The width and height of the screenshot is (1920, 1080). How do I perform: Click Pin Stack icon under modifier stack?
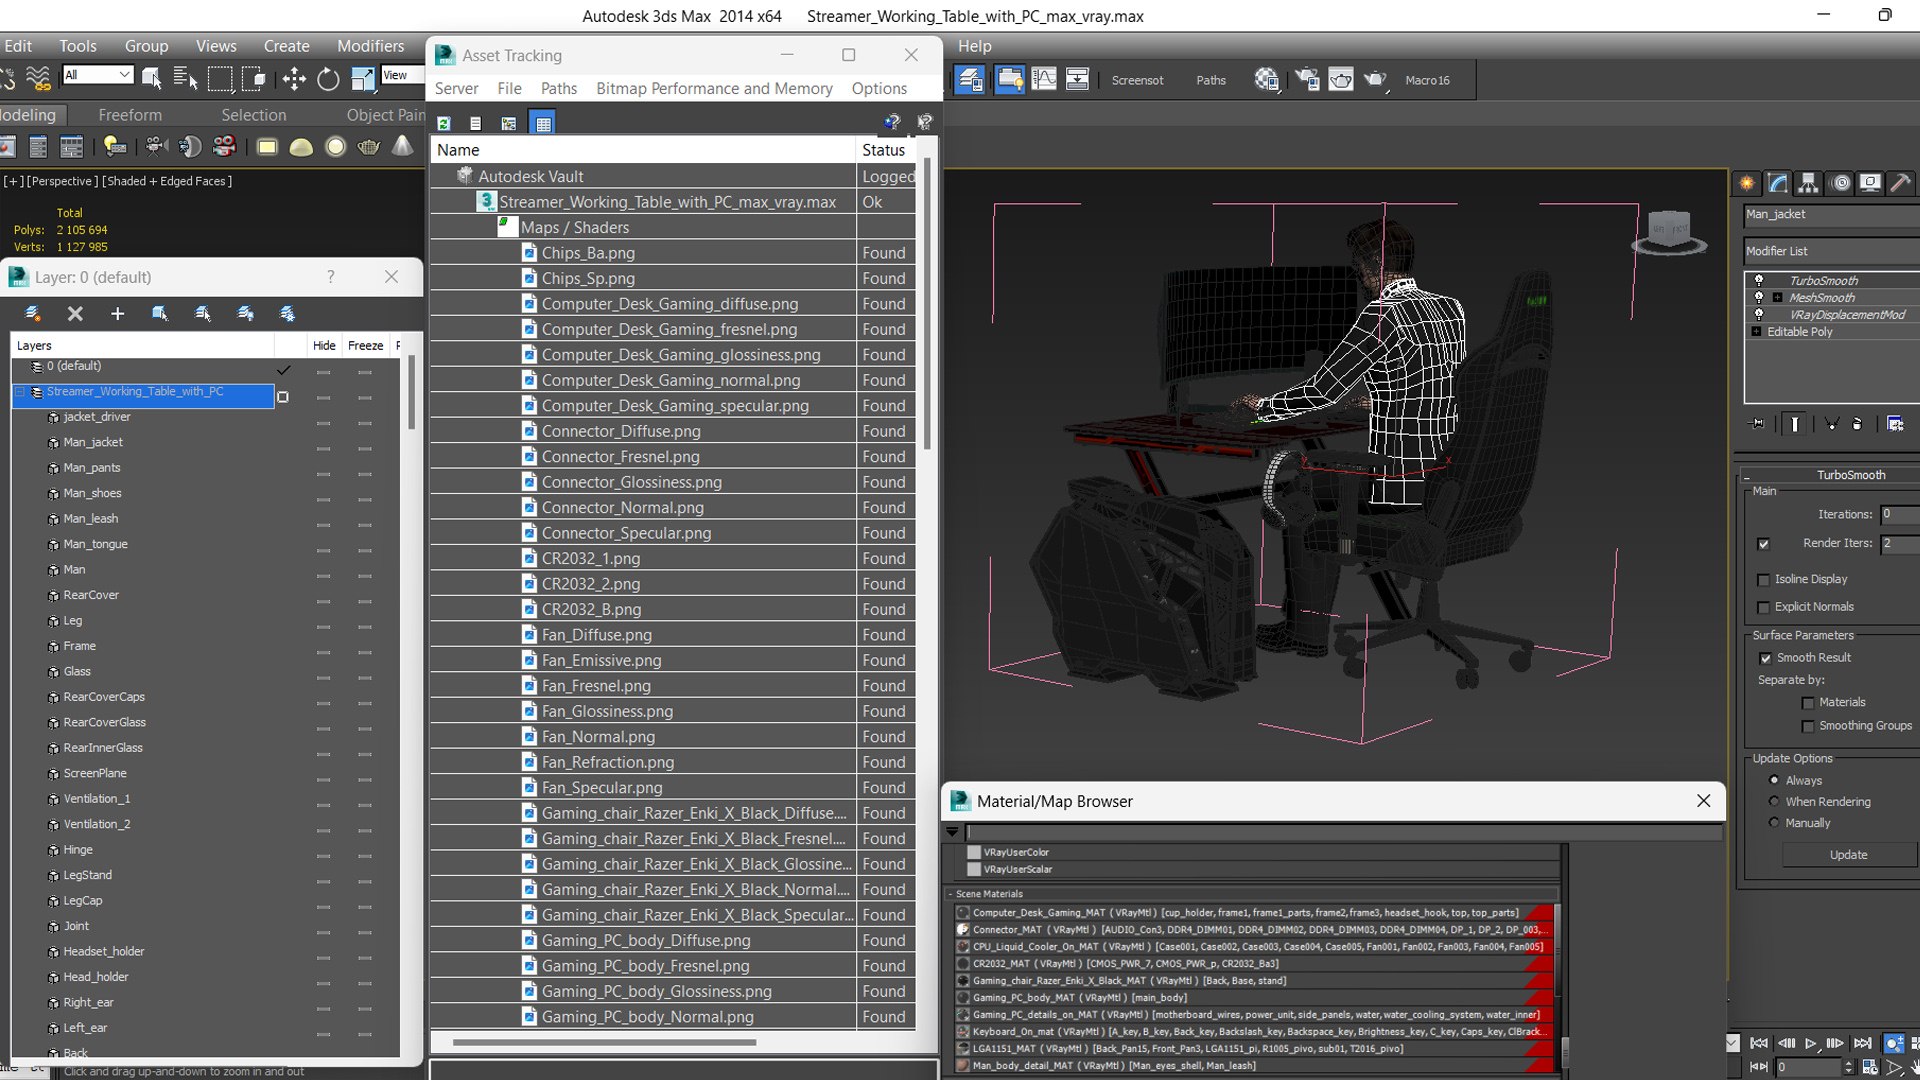[x=1757, y=424]
